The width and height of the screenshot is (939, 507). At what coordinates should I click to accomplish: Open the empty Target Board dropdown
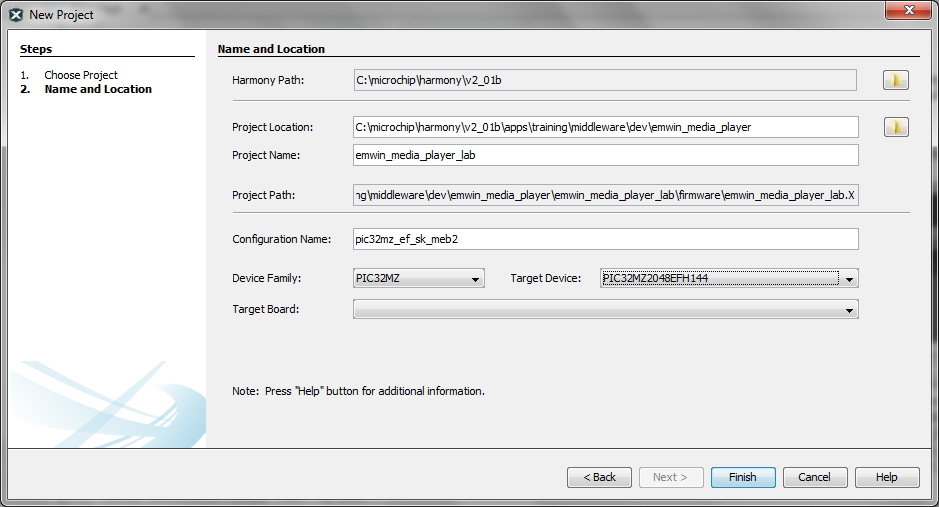pyautogui.click(x=605, y=310)
